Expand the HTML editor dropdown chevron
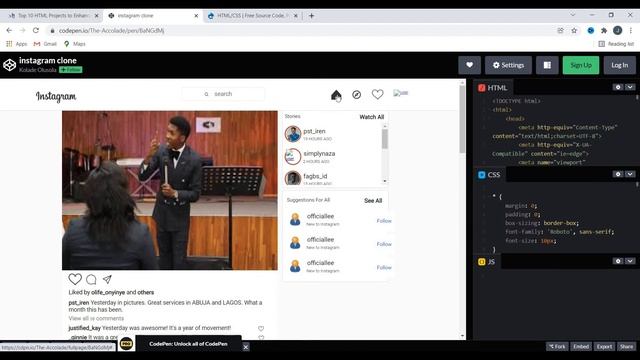 [x=630, y=87]
